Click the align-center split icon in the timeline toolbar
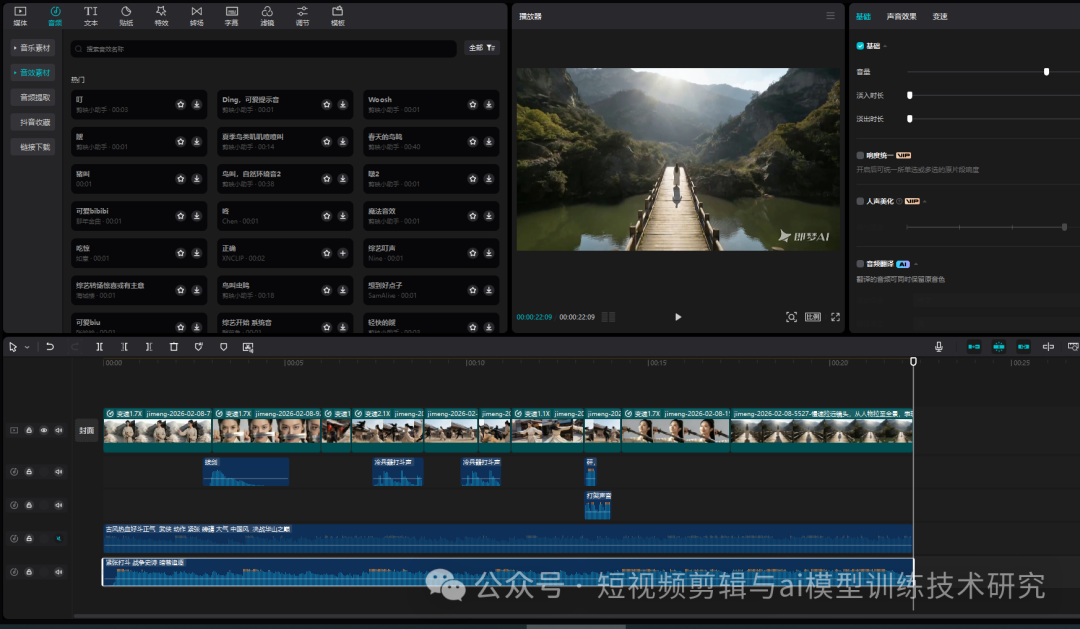This screenshot has width=1080, height=629. pyautogui.click(x=1048, y=347)
